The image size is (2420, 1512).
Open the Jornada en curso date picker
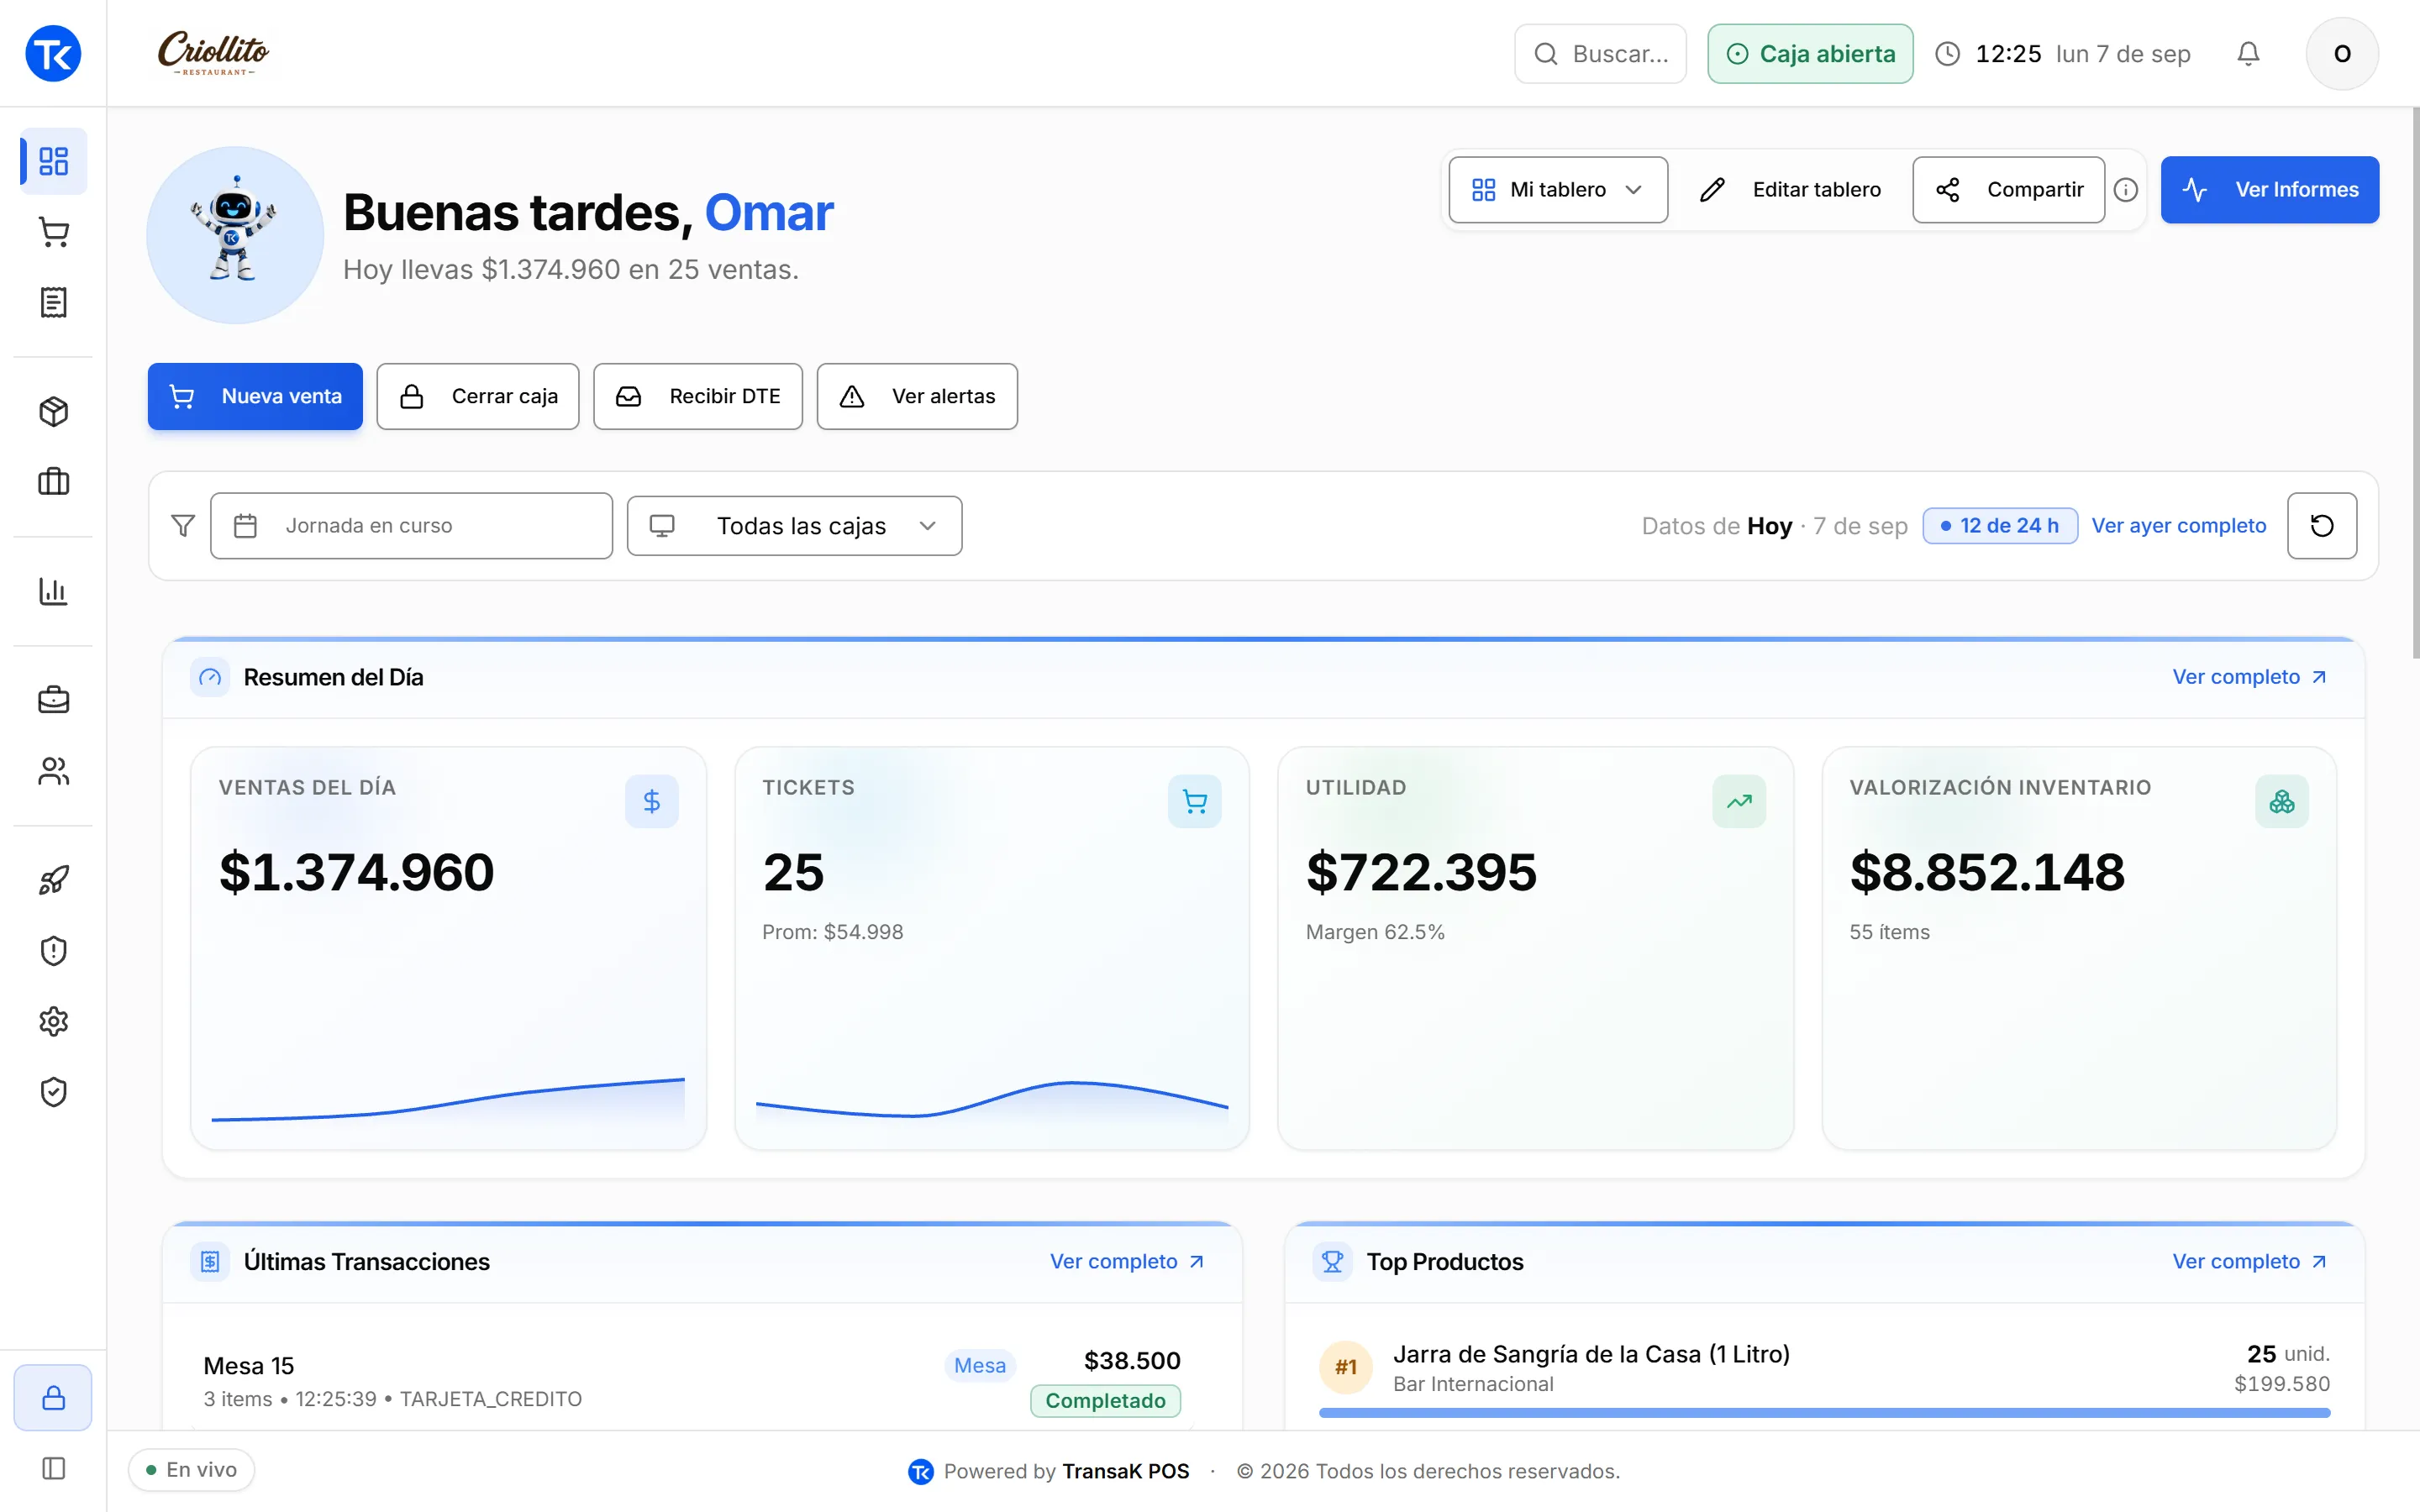(411, 526)
